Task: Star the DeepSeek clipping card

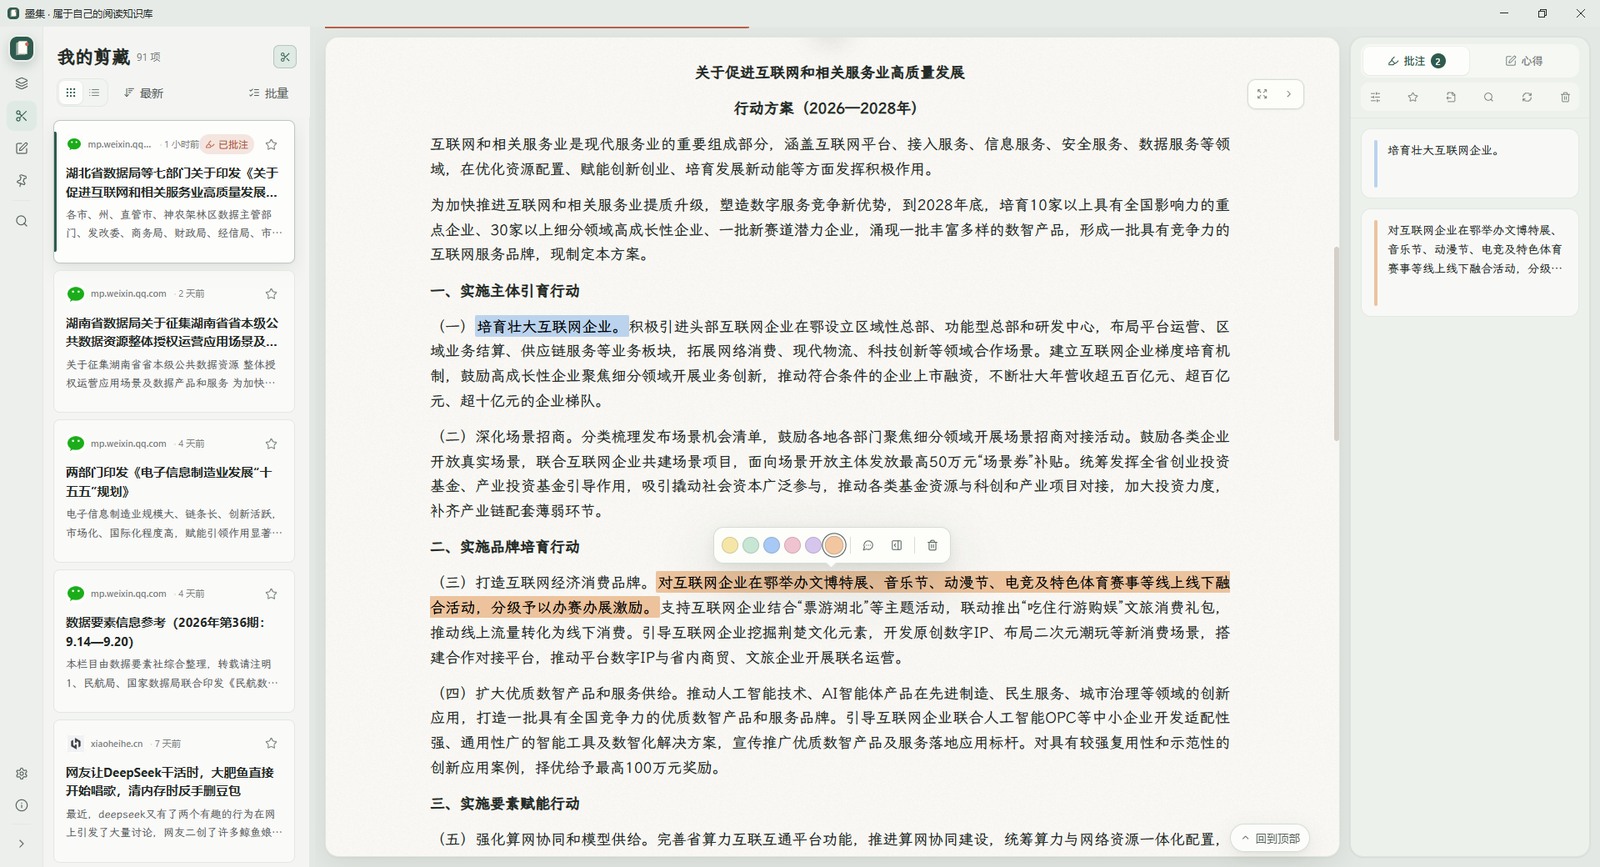Action: [x=271, y=743]
